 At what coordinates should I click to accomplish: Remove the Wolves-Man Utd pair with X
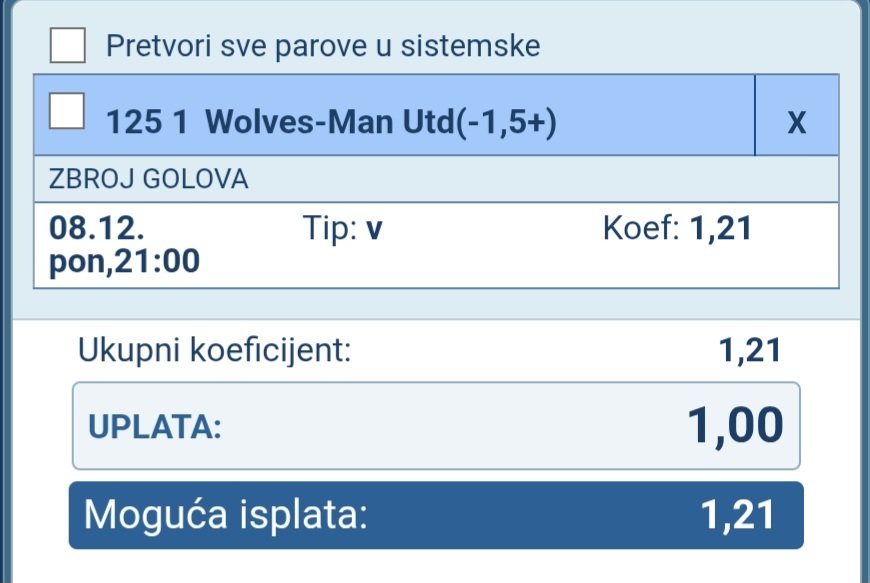point(796,122)
